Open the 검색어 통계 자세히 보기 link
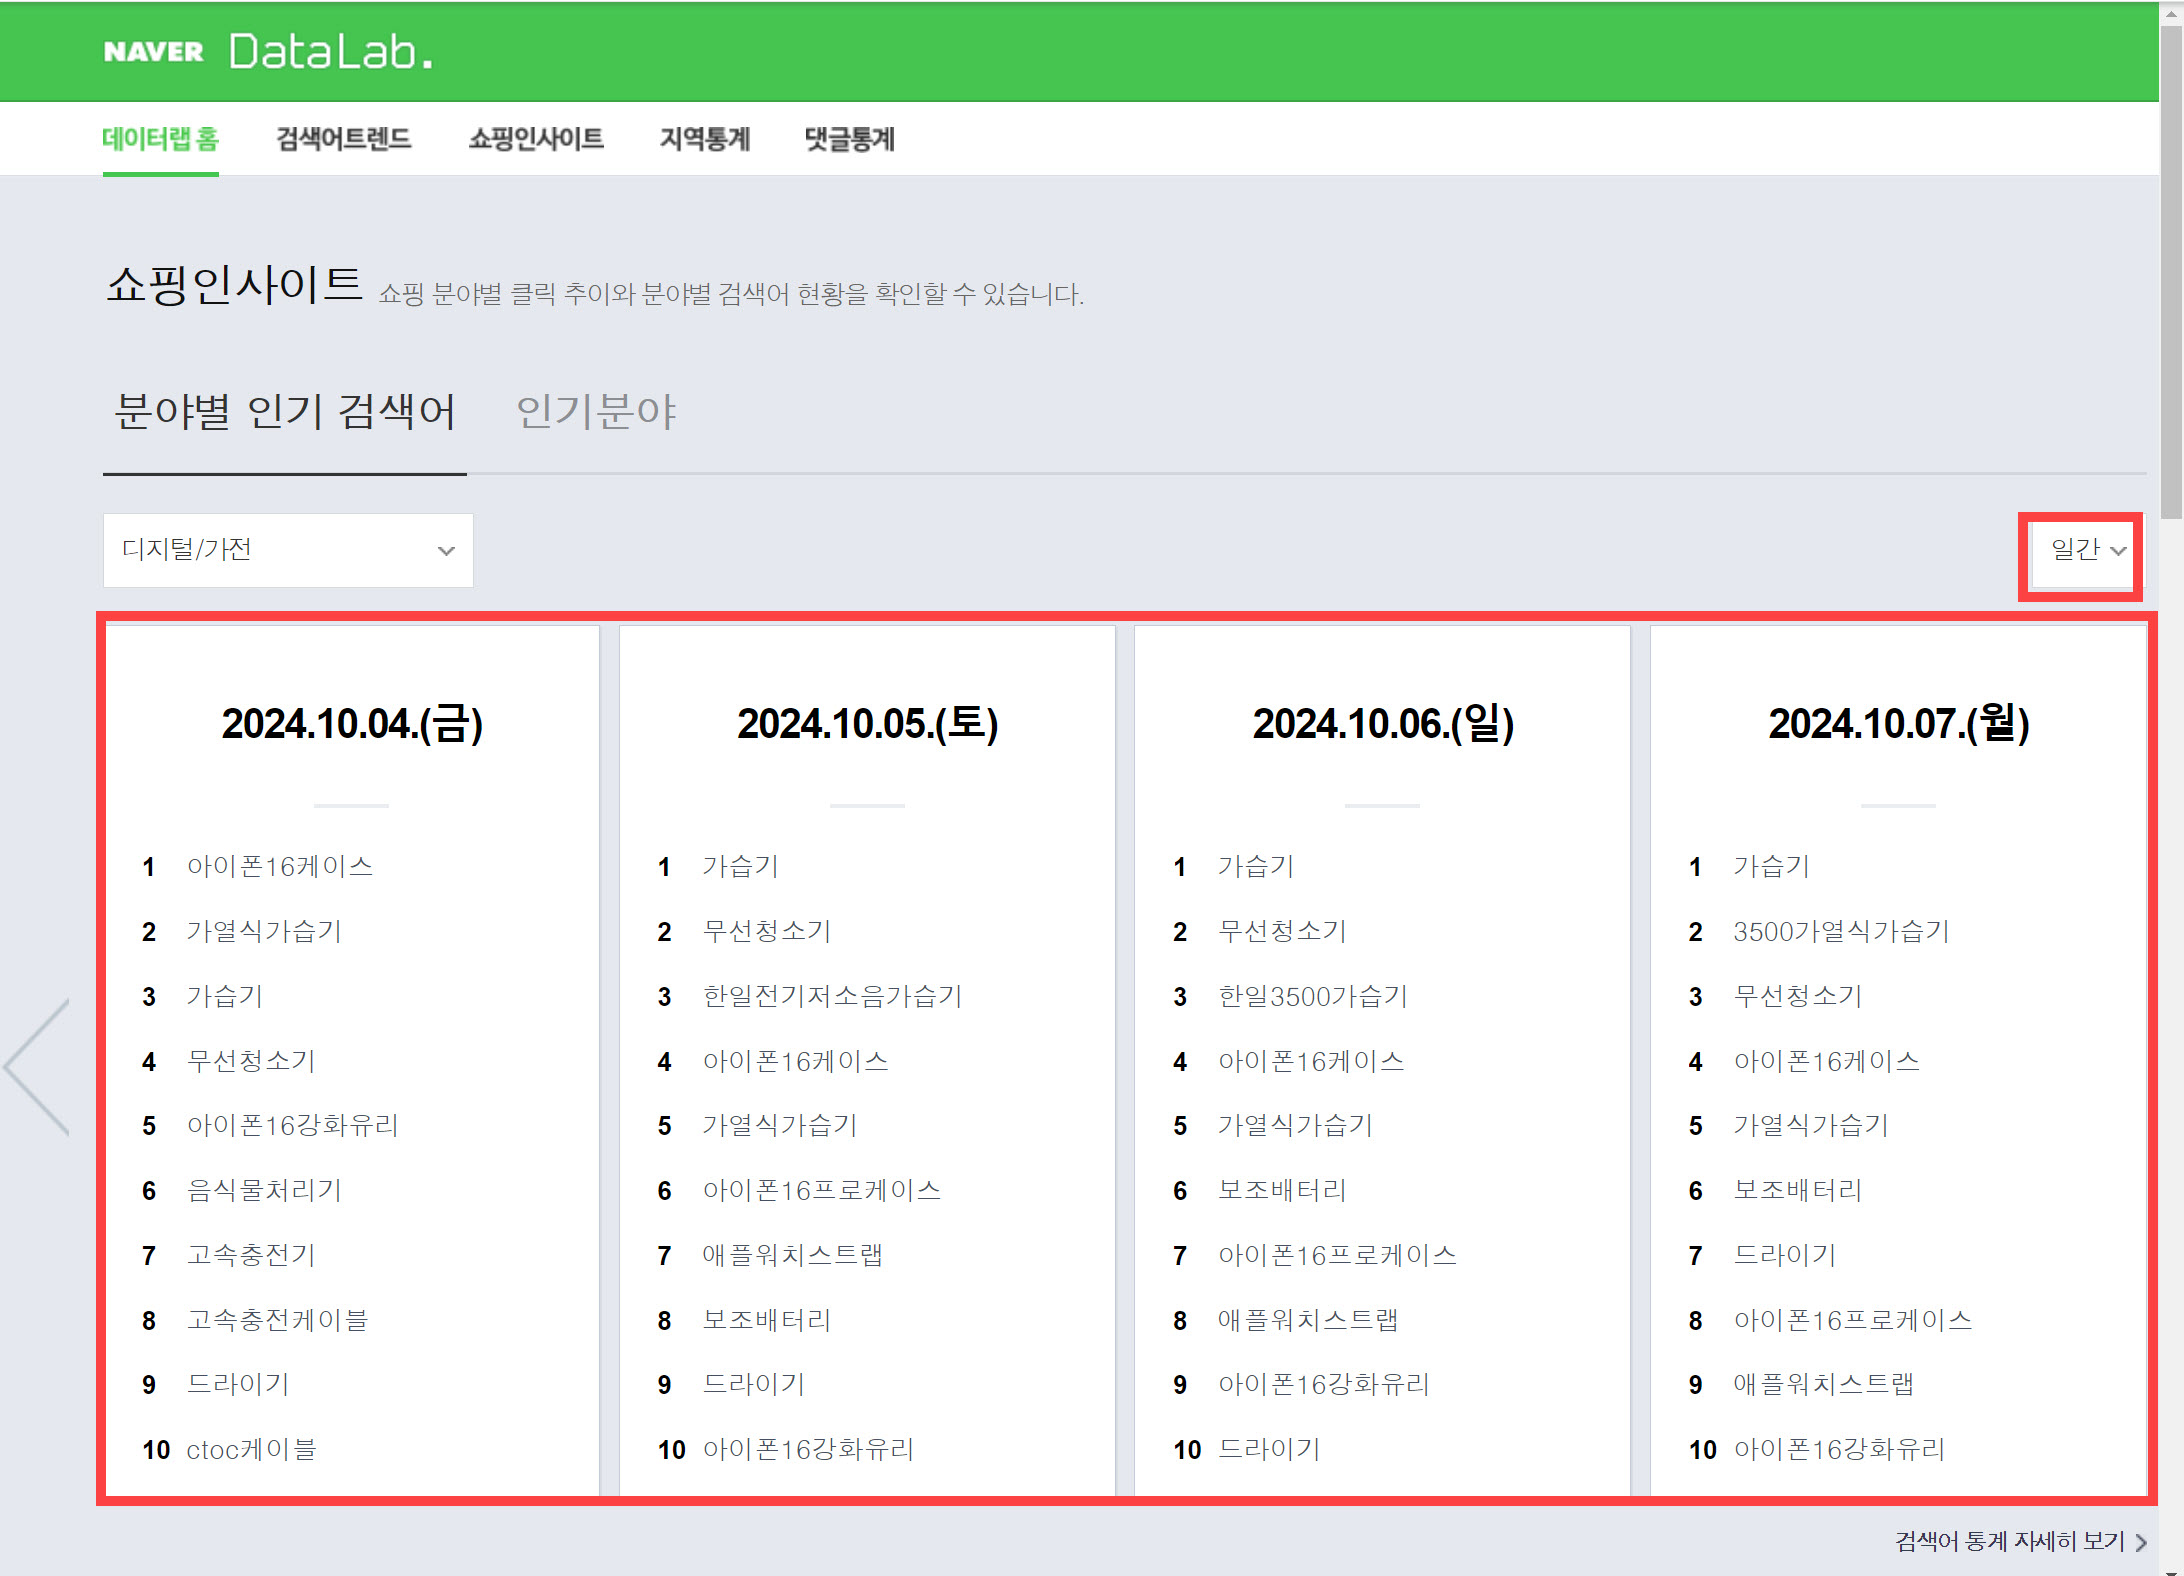This screenshot has width=2184, height=1576. (2010, 1541)
